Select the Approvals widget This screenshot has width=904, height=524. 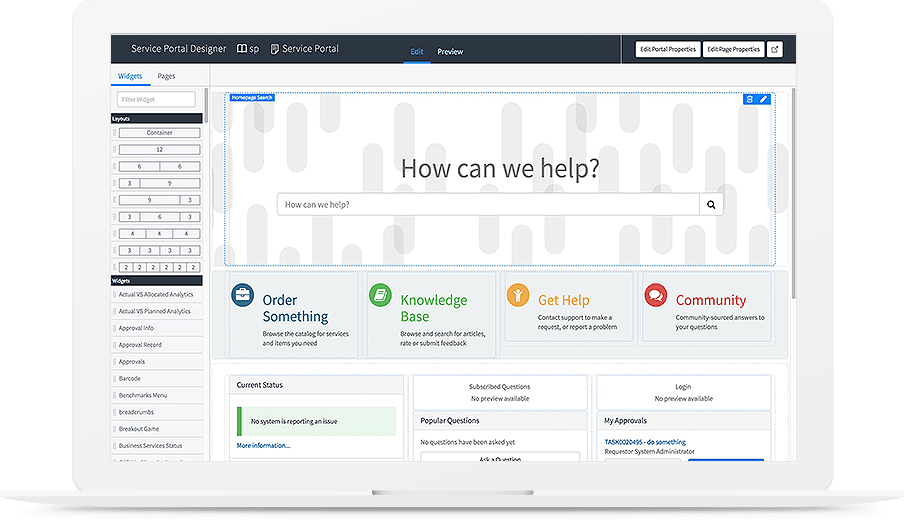(157, 362)
